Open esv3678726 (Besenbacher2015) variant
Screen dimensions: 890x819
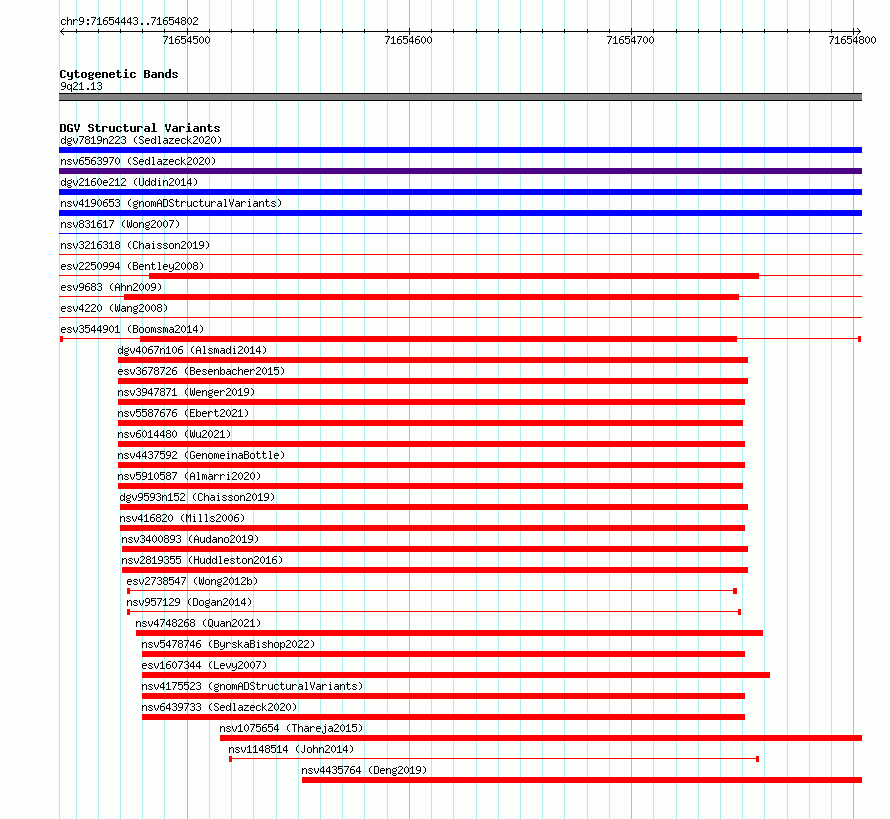201,371
